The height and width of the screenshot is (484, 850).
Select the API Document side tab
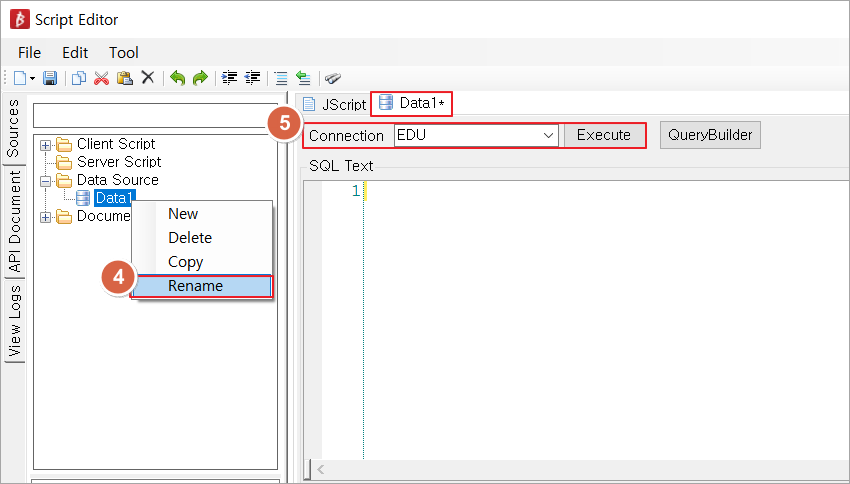pos(15,221)
